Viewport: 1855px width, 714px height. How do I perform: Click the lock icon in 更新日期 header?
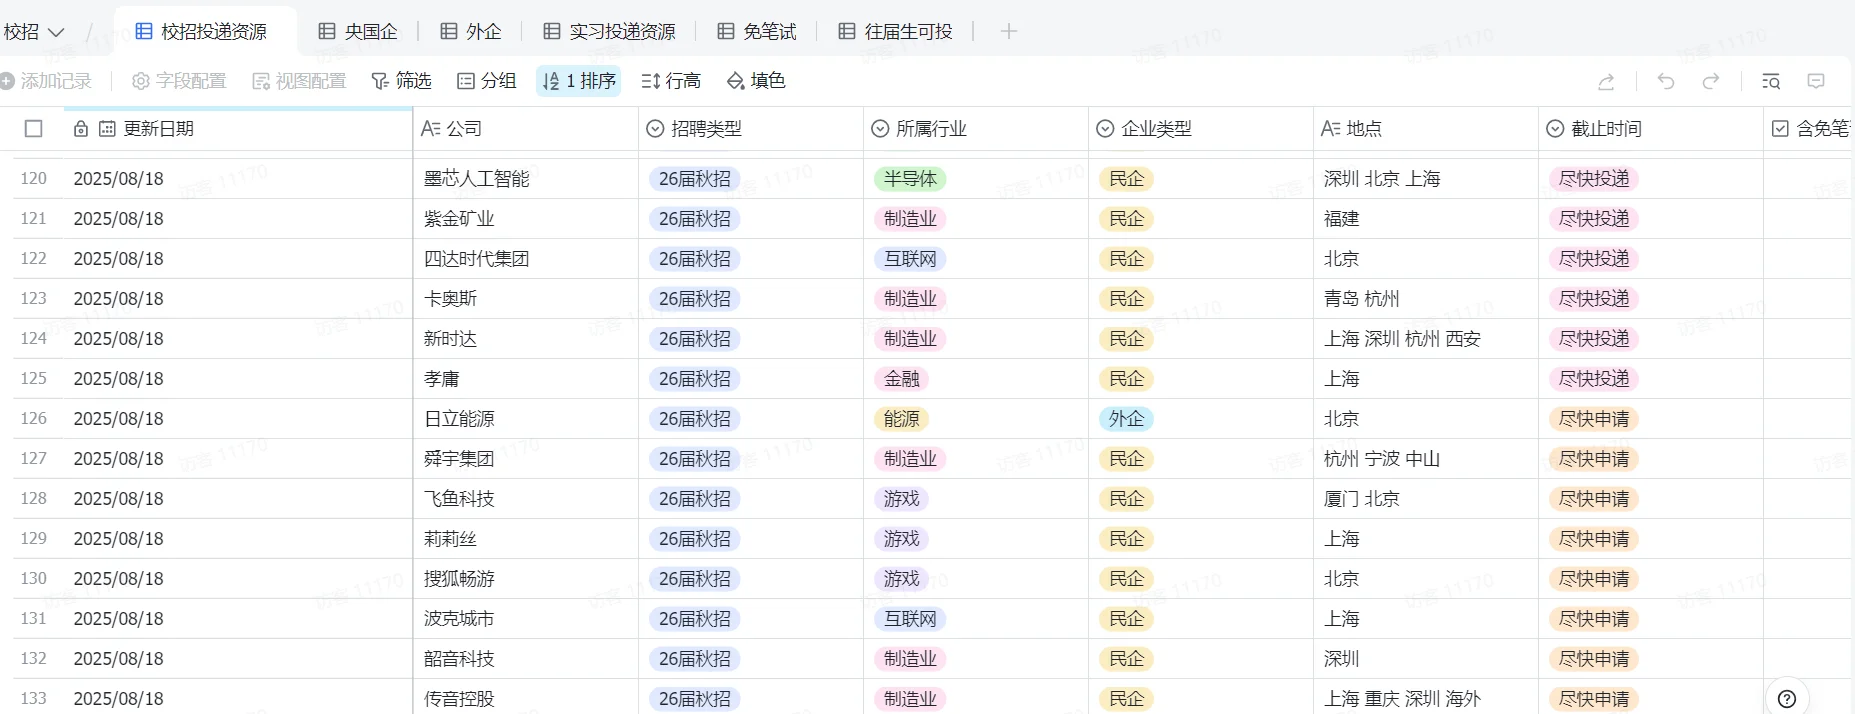(81, 129)
